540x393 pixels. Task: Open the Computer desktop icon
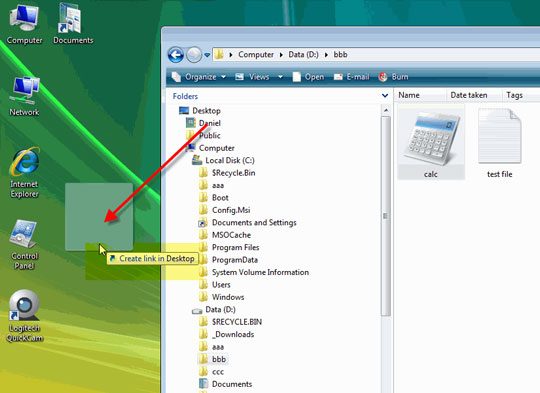click(24, 25)
